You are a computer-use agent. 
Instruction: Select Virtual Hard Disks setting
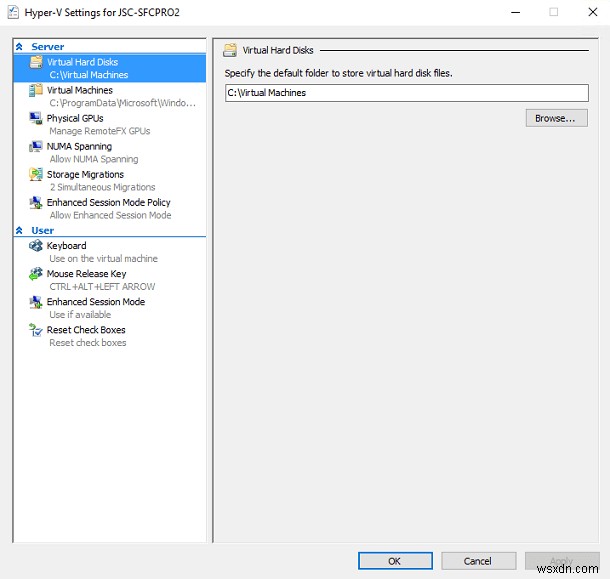pos(110,68)
